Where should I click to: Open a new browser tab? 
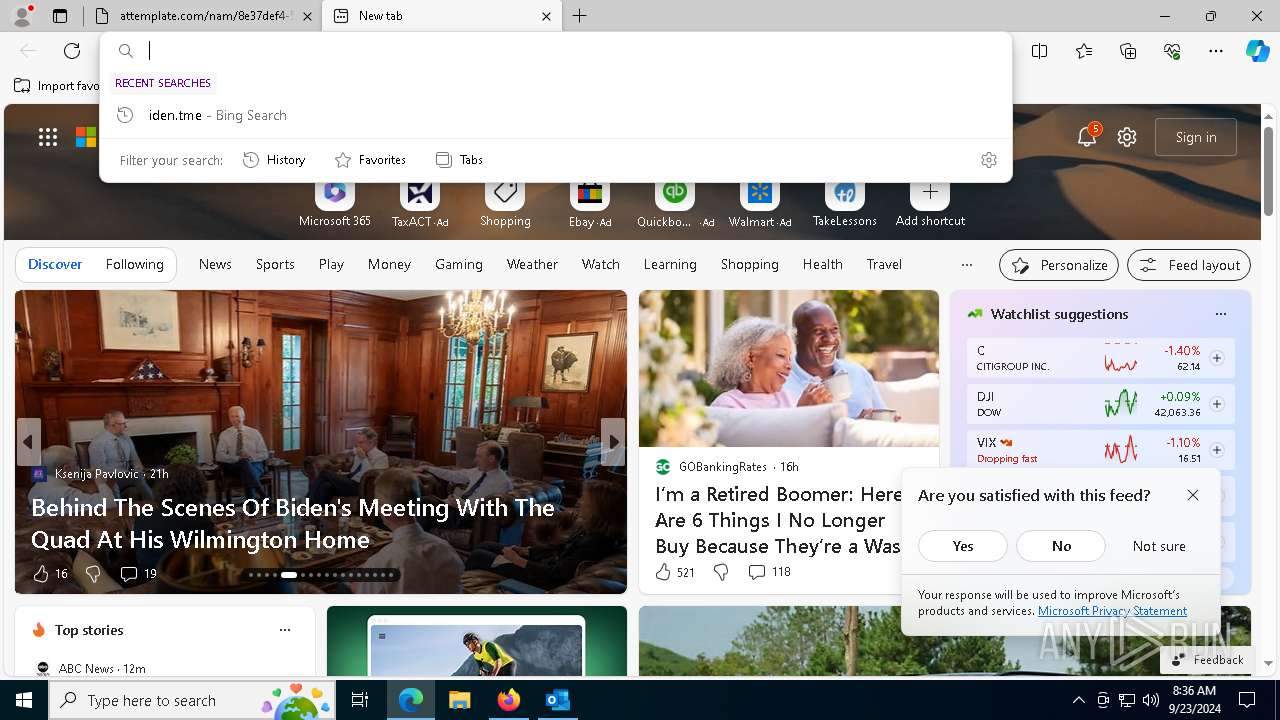tap(580, 16)
